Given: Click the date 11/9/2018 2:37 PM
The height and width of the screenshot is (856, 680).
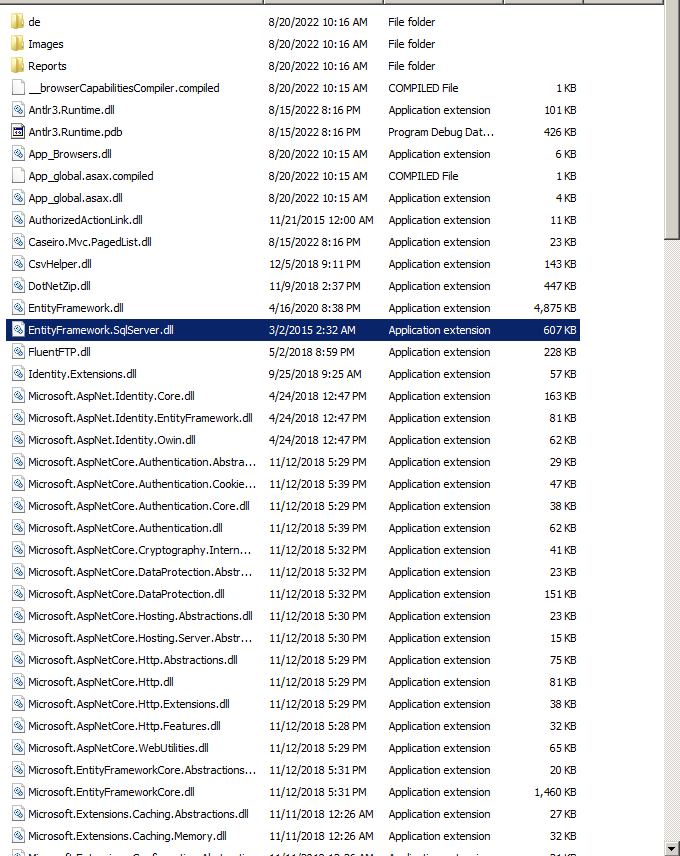Looking at the screenshot, I should [x=314, y=286].
